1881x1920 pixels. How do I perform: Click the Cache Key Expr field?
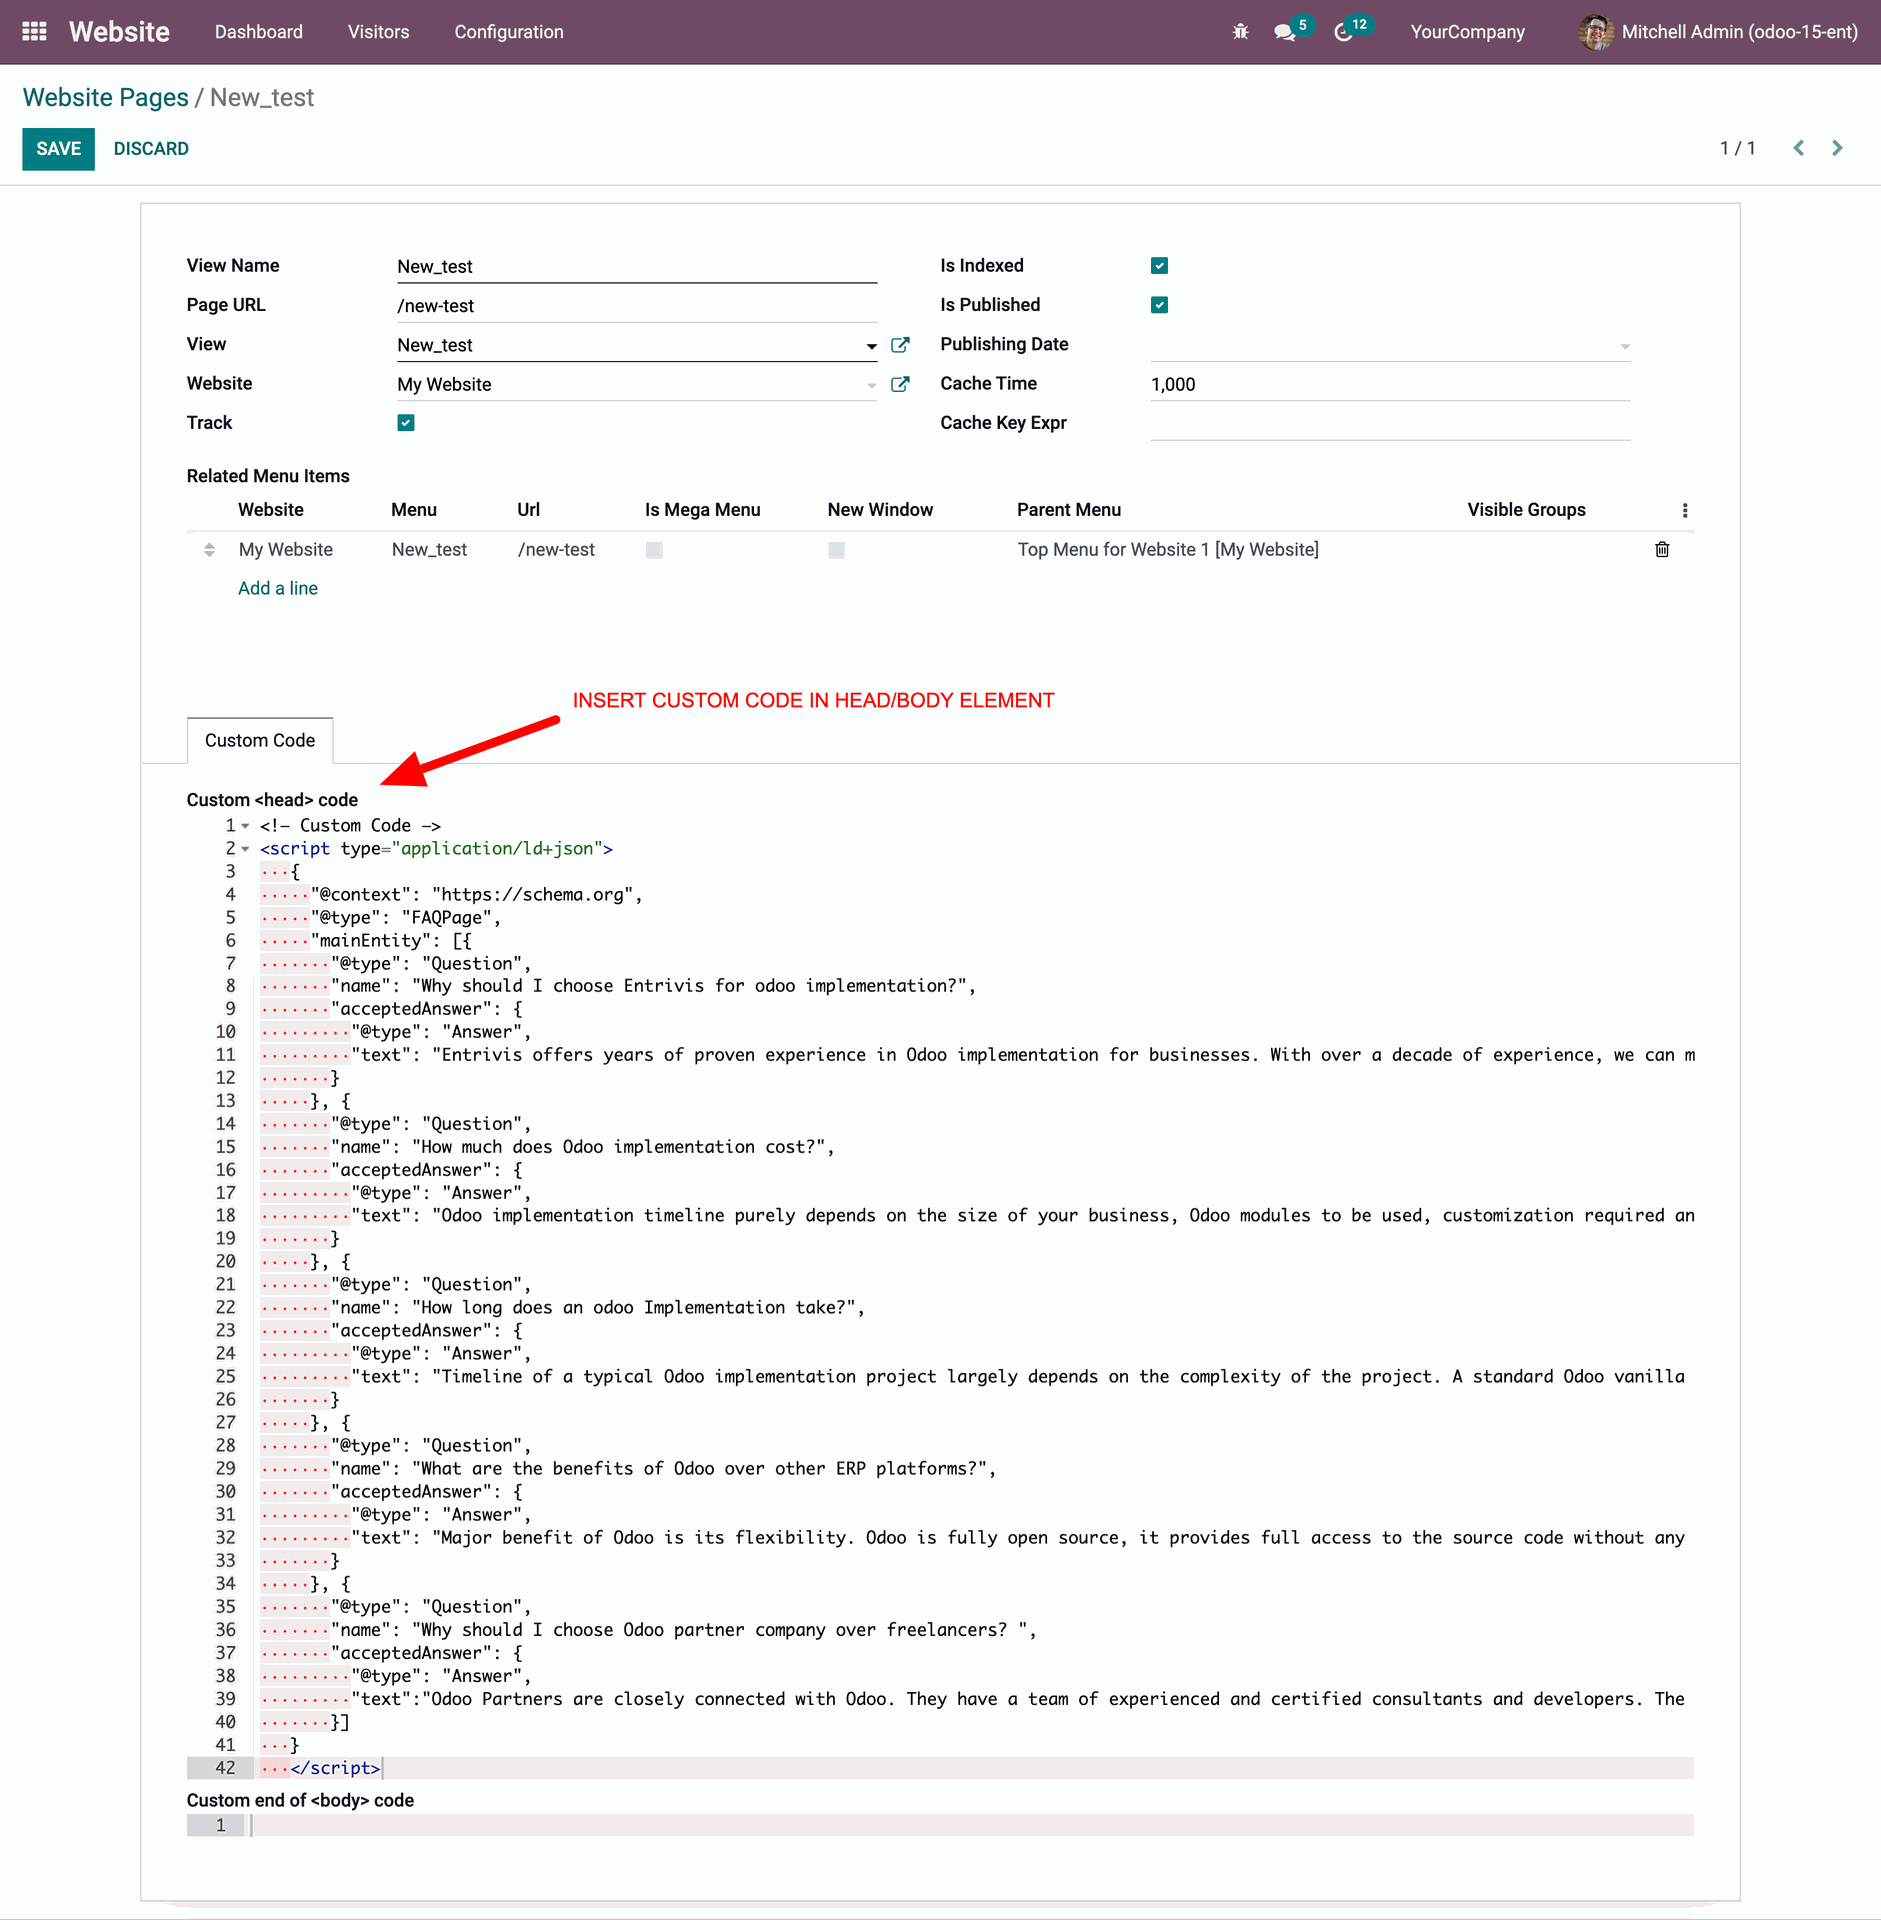[1390, 424]
